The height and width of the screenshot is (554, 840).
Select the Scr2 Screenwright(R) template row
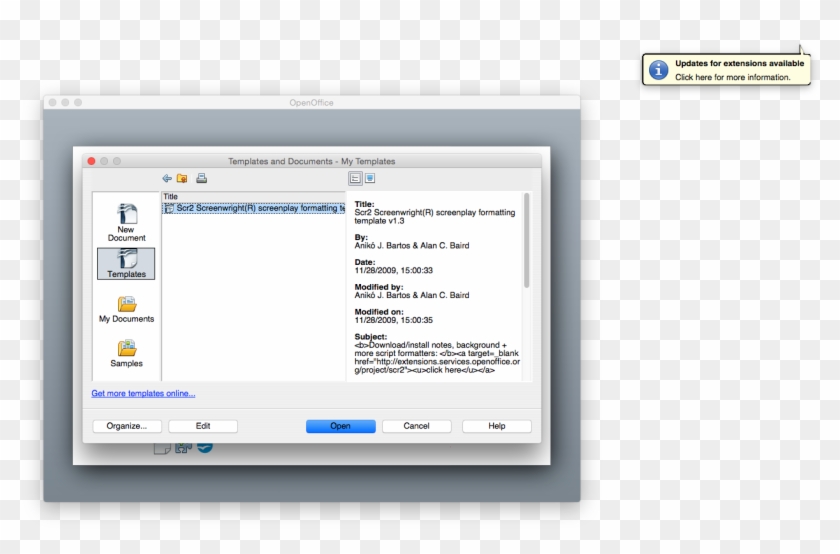click(253, 208)
